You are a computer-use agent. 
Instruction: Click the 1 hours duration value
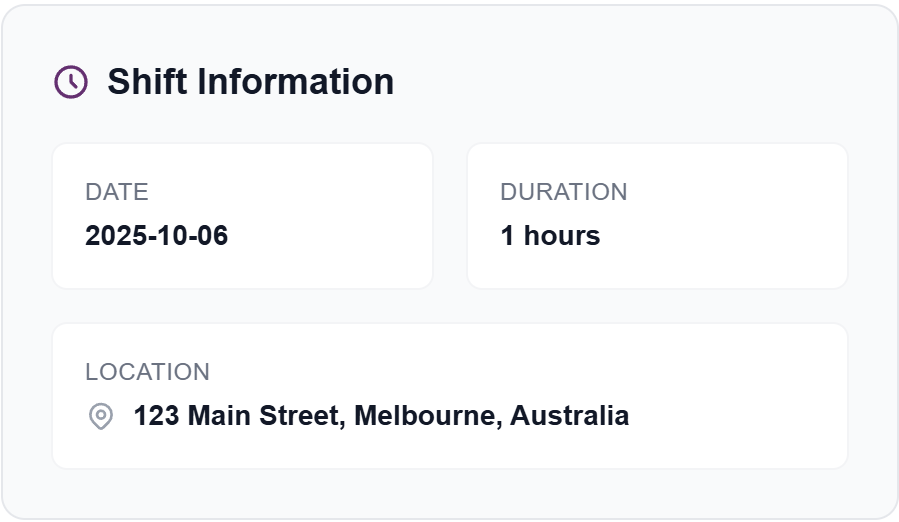(550, 236)
